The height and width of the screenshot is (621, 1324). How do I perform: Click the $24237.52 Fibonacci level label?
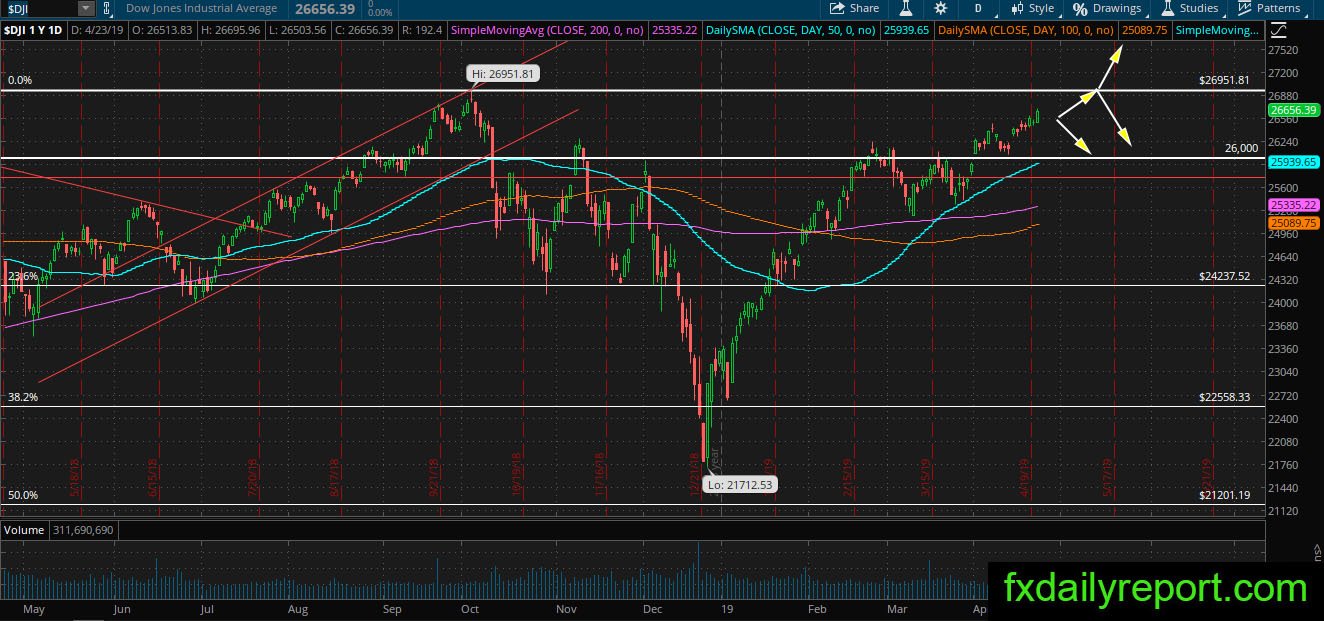click(x=1225, y=276)
